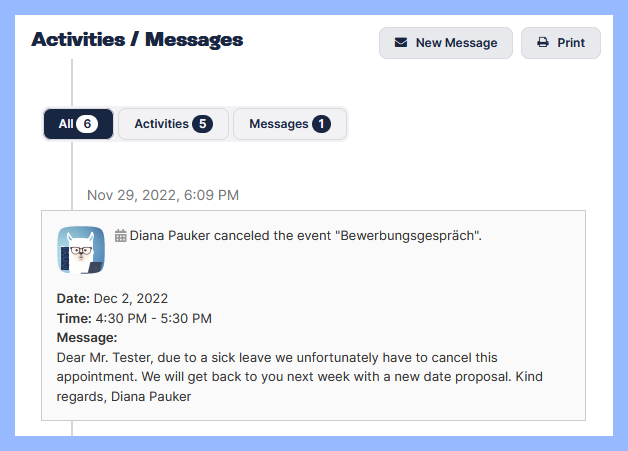The width and height of the screenshot is (628, 451).
Task: Click the canceled event Bewerbungsgespräch text
Action: point(306,236)
